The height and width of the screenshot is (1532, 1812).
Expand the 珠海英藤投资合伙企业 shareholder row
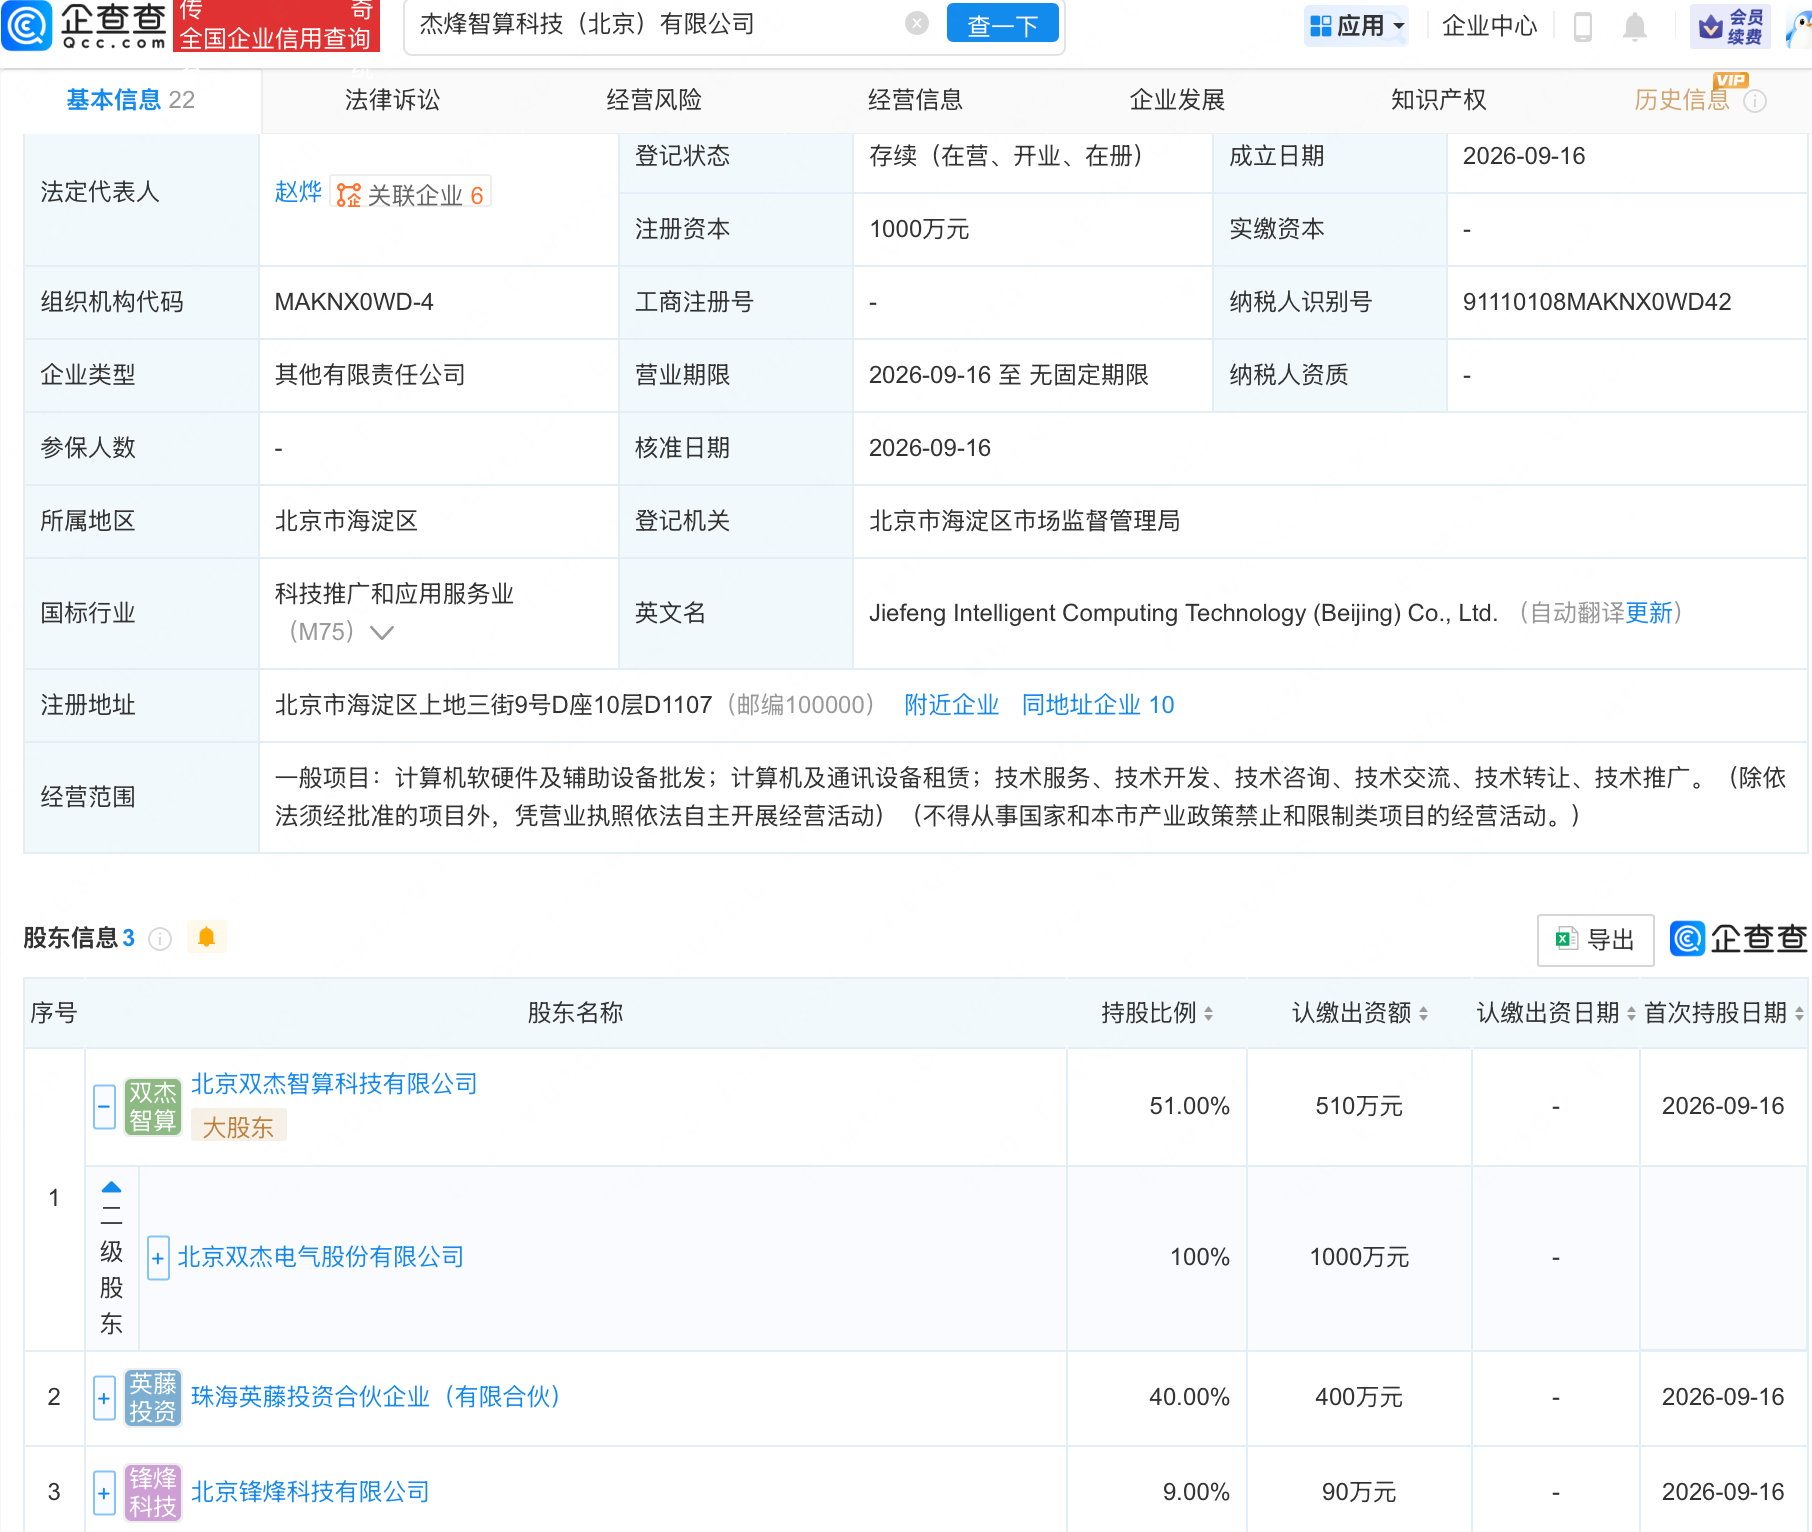pyautogui.click(x=104, y=1397)
